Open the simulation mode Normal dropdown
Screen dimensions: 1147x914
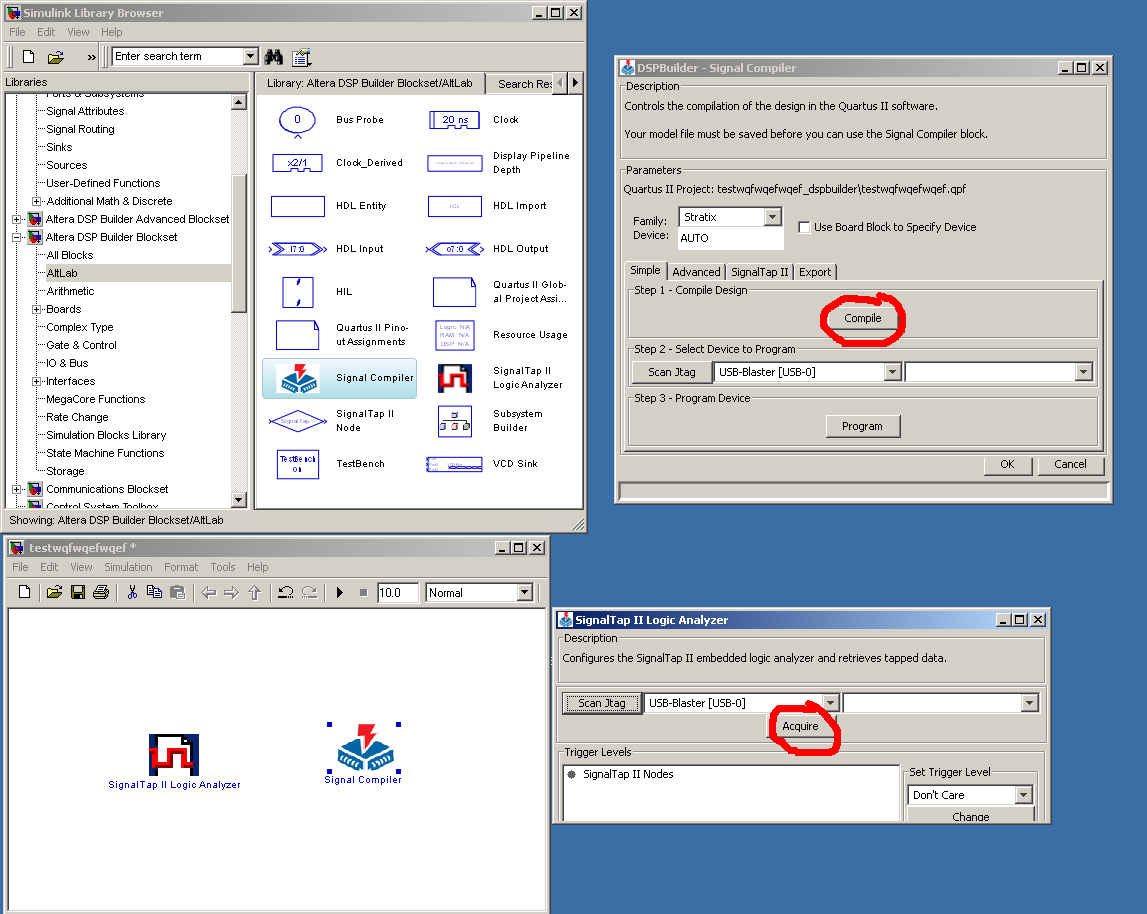pyautogui.click(x=524, y=592)
